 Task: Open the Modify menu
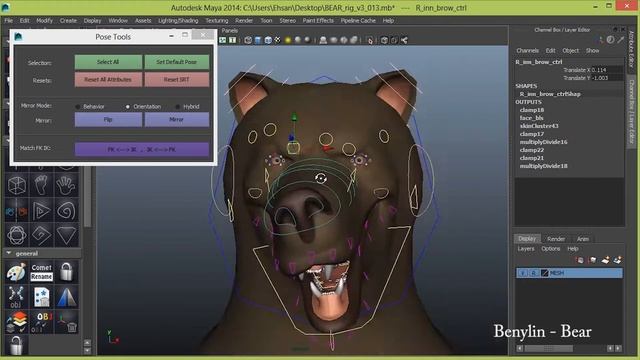tap(44, 20)
